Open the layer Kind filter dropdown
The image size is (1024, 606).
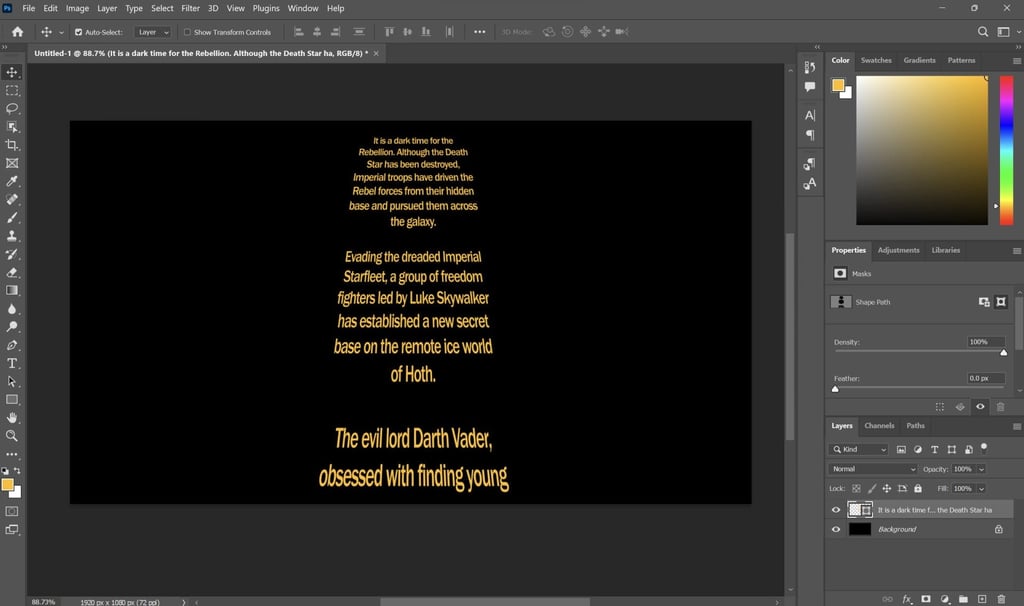pos(859,449)
